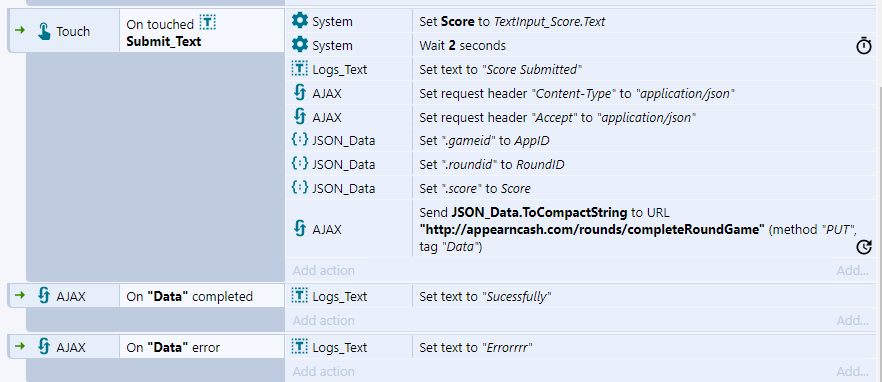Select Set .score to Score action
The width and height of the screenshot is (882, 382).
click(x=644, y=188)
